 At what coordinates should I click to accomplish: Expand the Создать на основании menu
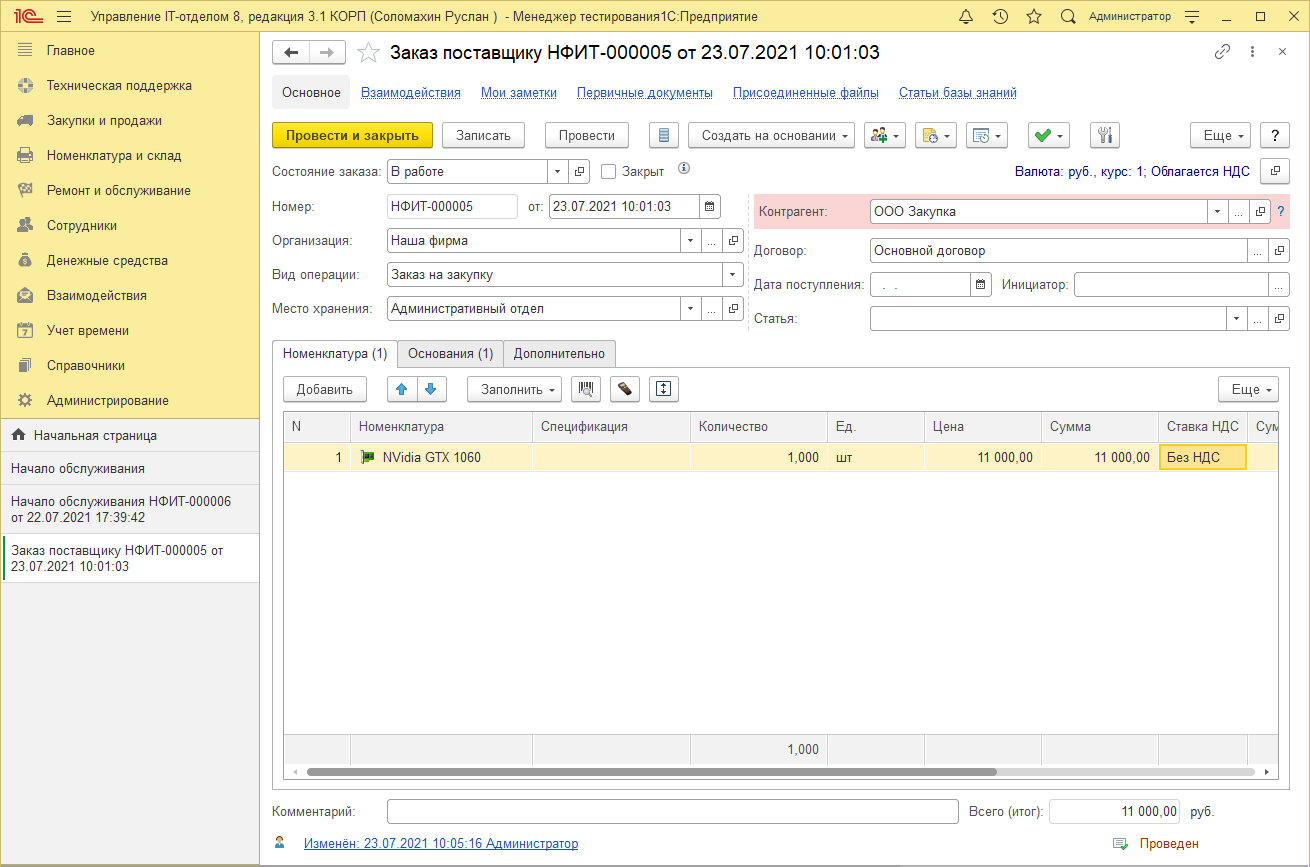(771, 136)
